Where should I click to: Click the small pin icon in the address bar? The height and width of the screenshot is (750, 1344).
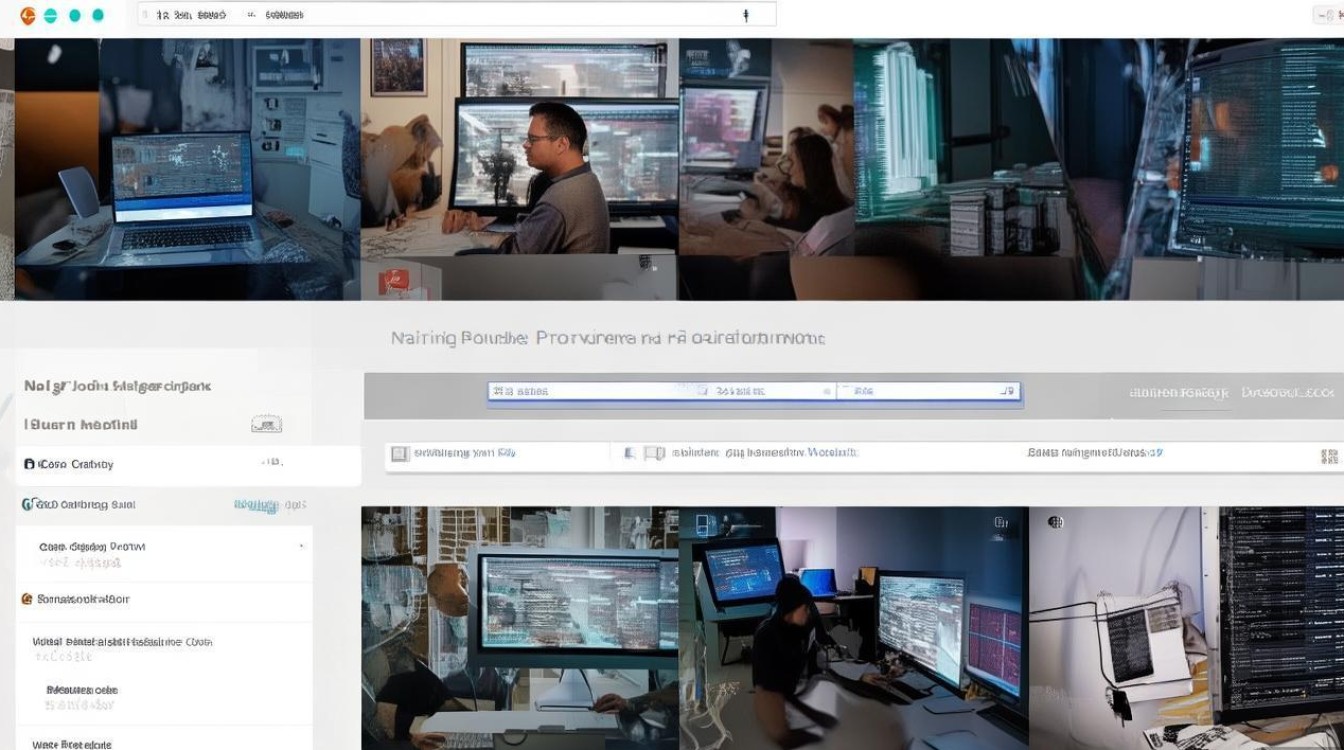click(x=745, y=15)
